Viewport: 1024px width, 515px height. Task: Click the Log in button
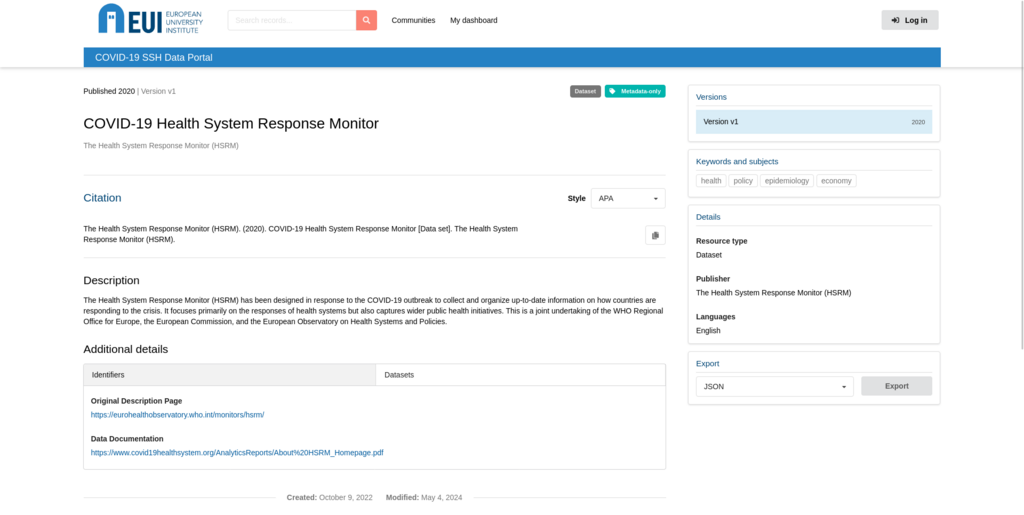910,20
